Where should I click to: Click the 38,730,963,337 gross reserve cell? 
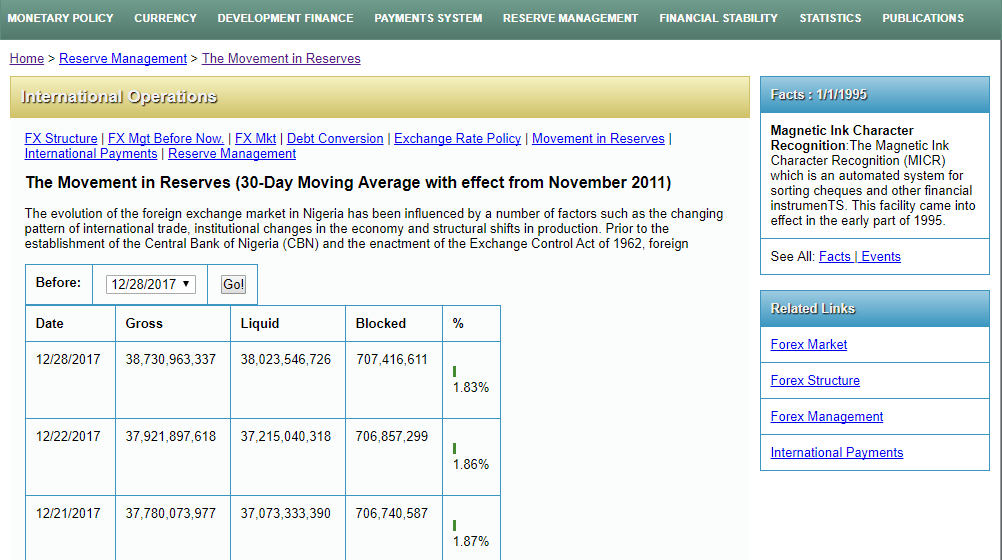(x=171, y=360)
